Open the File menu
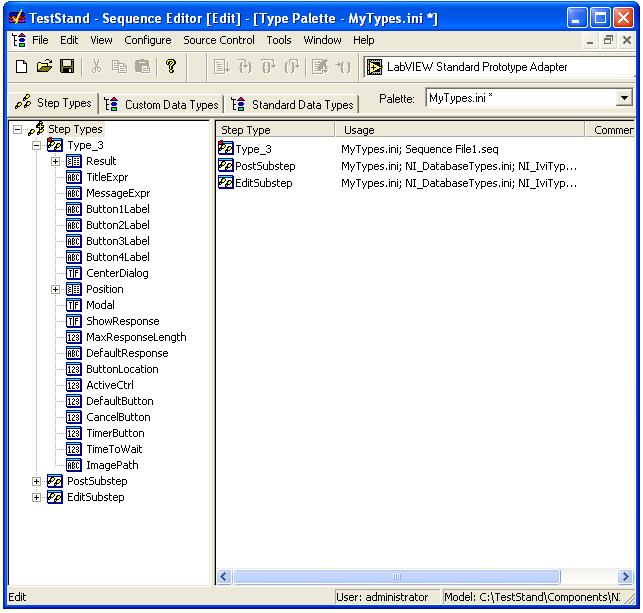The width and height of the screenshot is (643, 613). coord(40,40)
